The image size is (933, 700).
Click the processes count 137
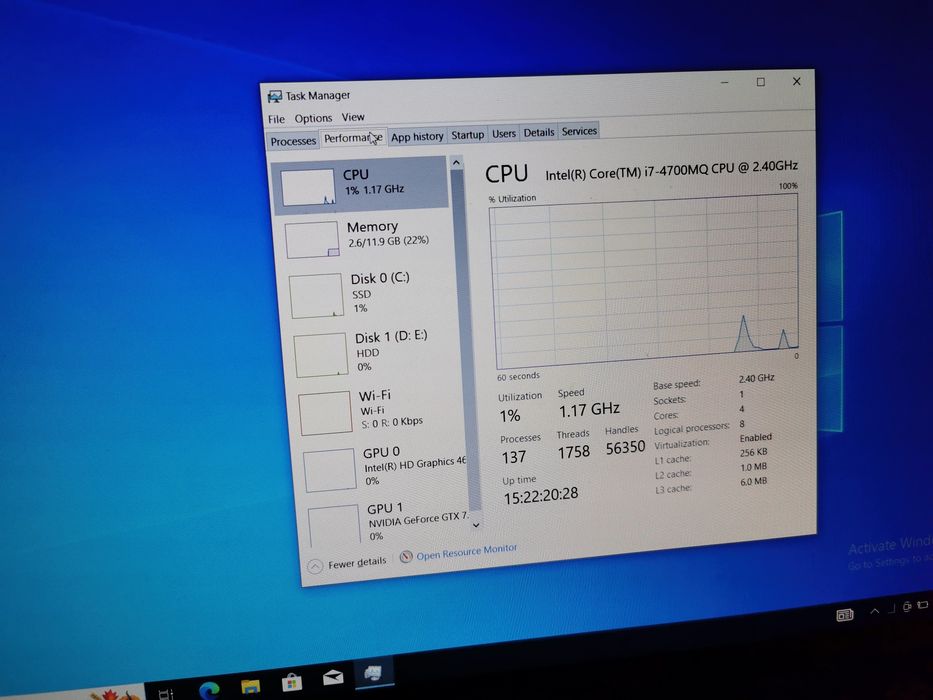click(514, 457)
